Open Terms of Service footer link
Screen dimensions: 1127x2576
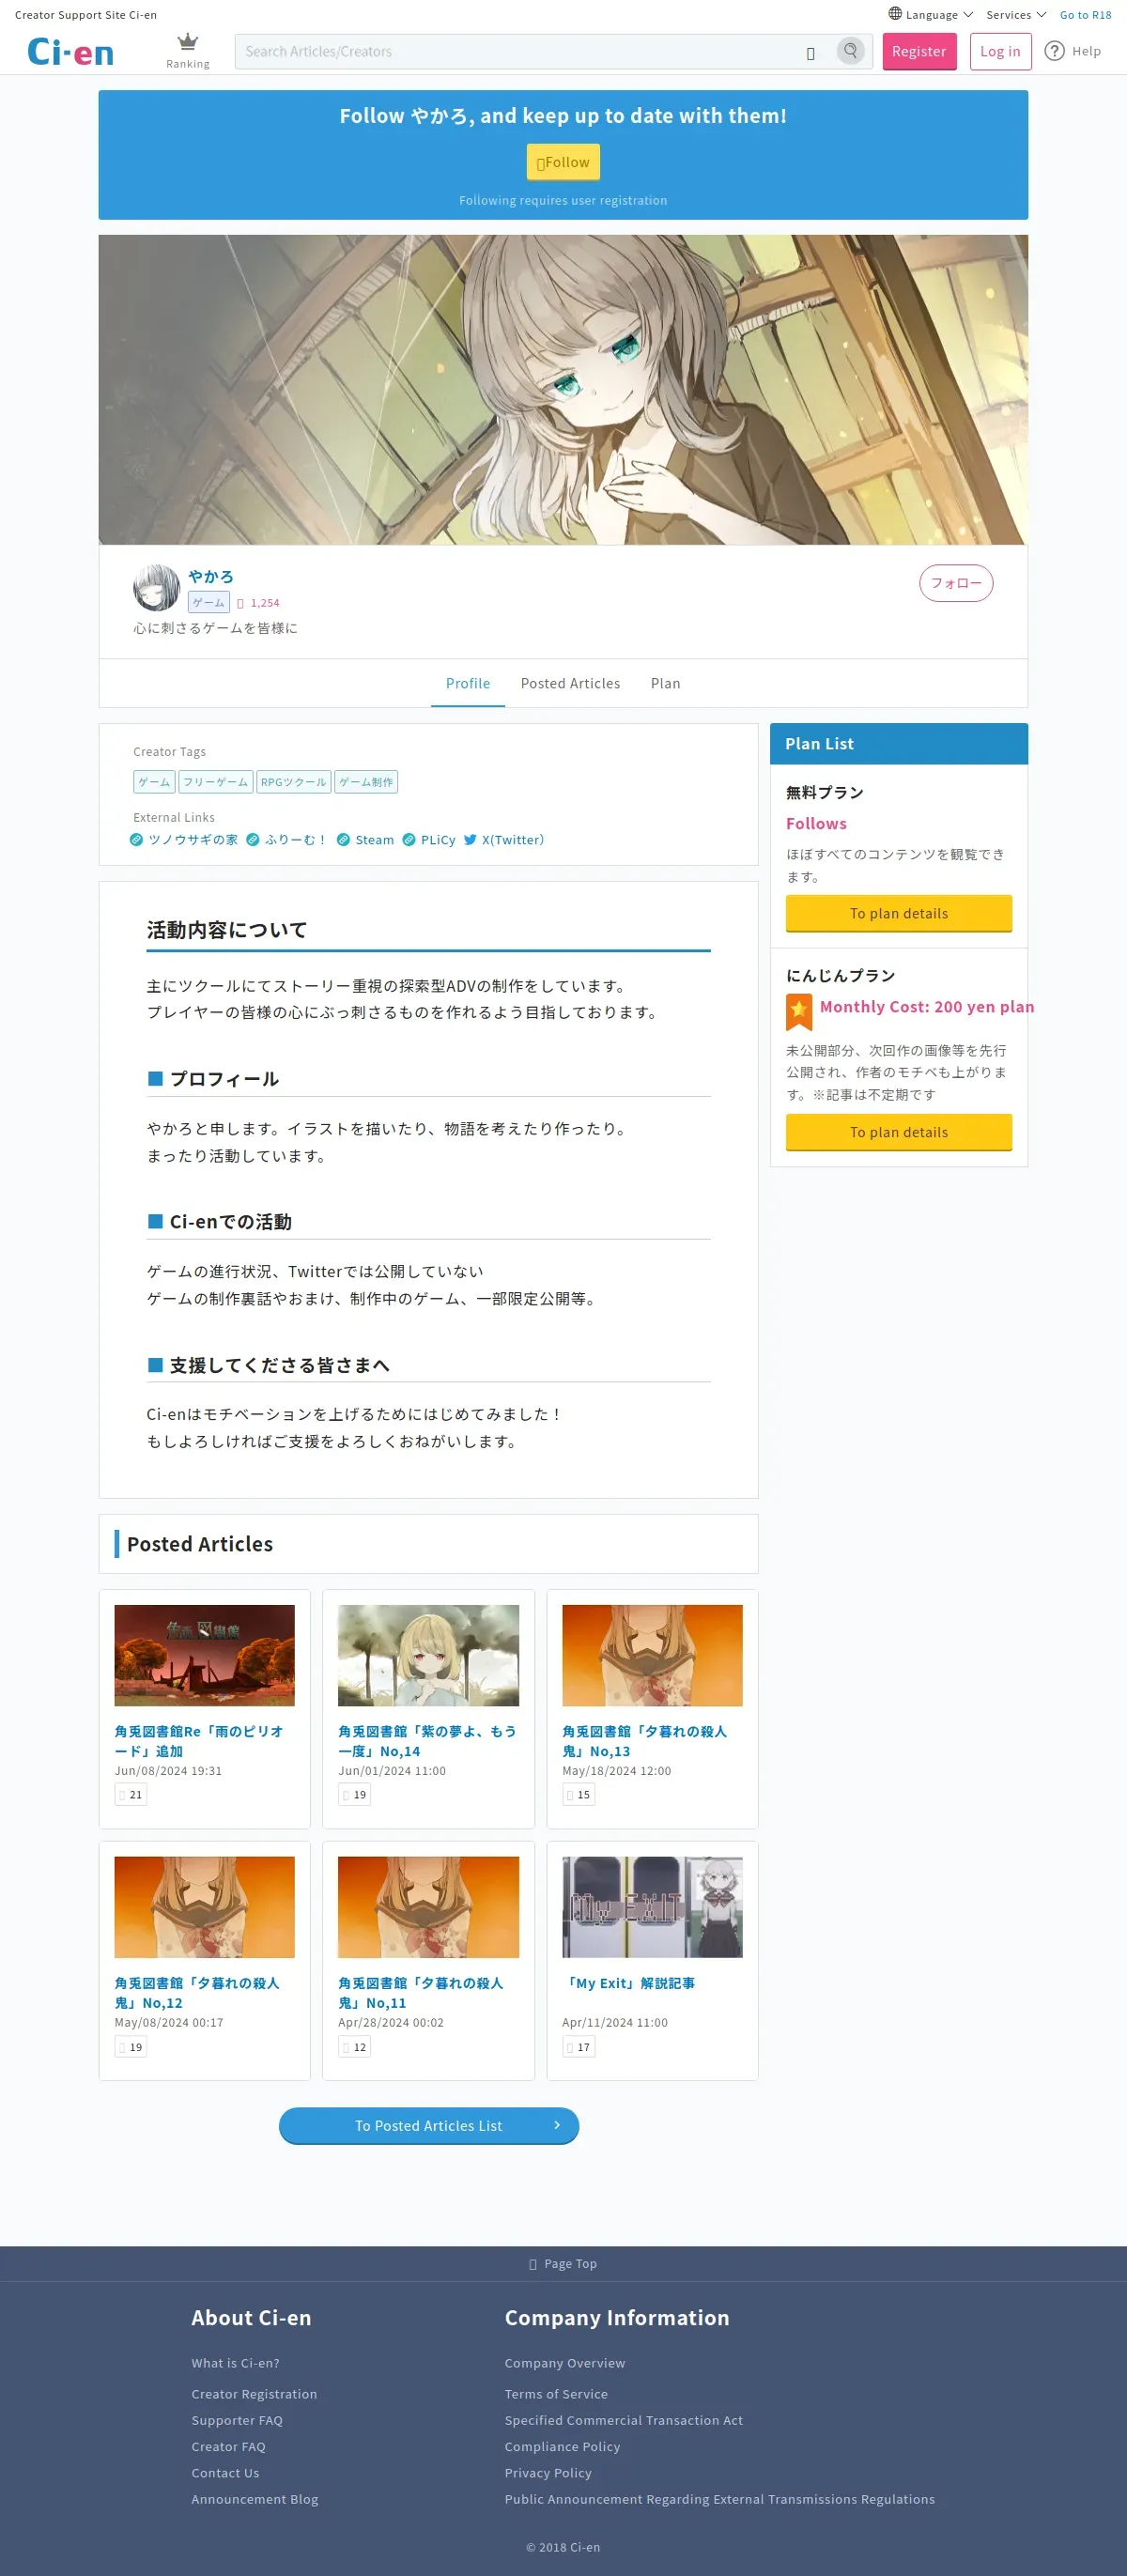[556, 2394]
